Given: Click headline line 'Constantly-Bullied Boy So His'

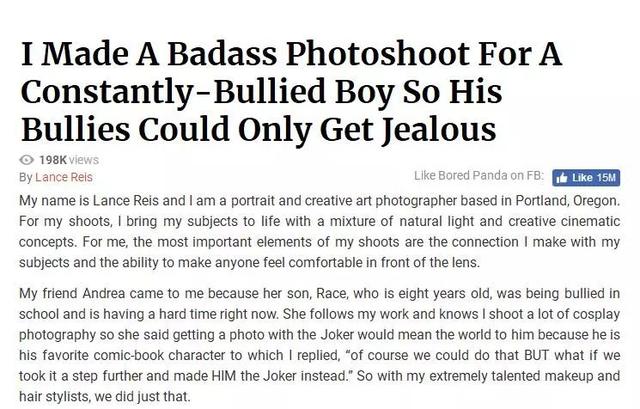Looking at the screenshot, I should [x=261, y=92].
